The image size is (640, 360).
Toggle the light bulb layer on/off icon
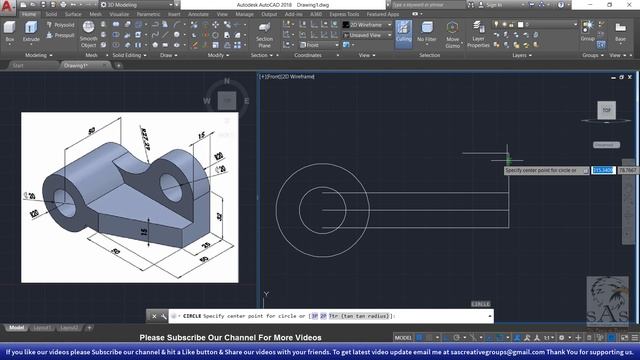[496, 25]
